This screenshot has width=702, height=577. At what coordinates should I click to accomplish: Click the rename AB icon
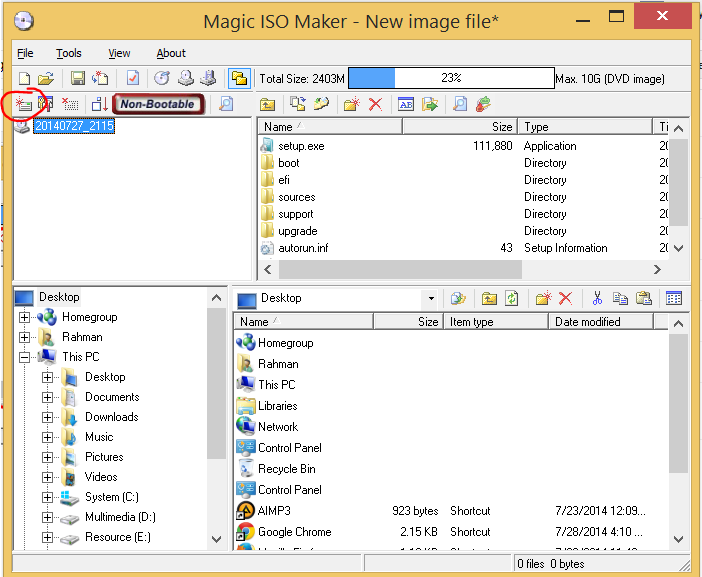point(406,104)
